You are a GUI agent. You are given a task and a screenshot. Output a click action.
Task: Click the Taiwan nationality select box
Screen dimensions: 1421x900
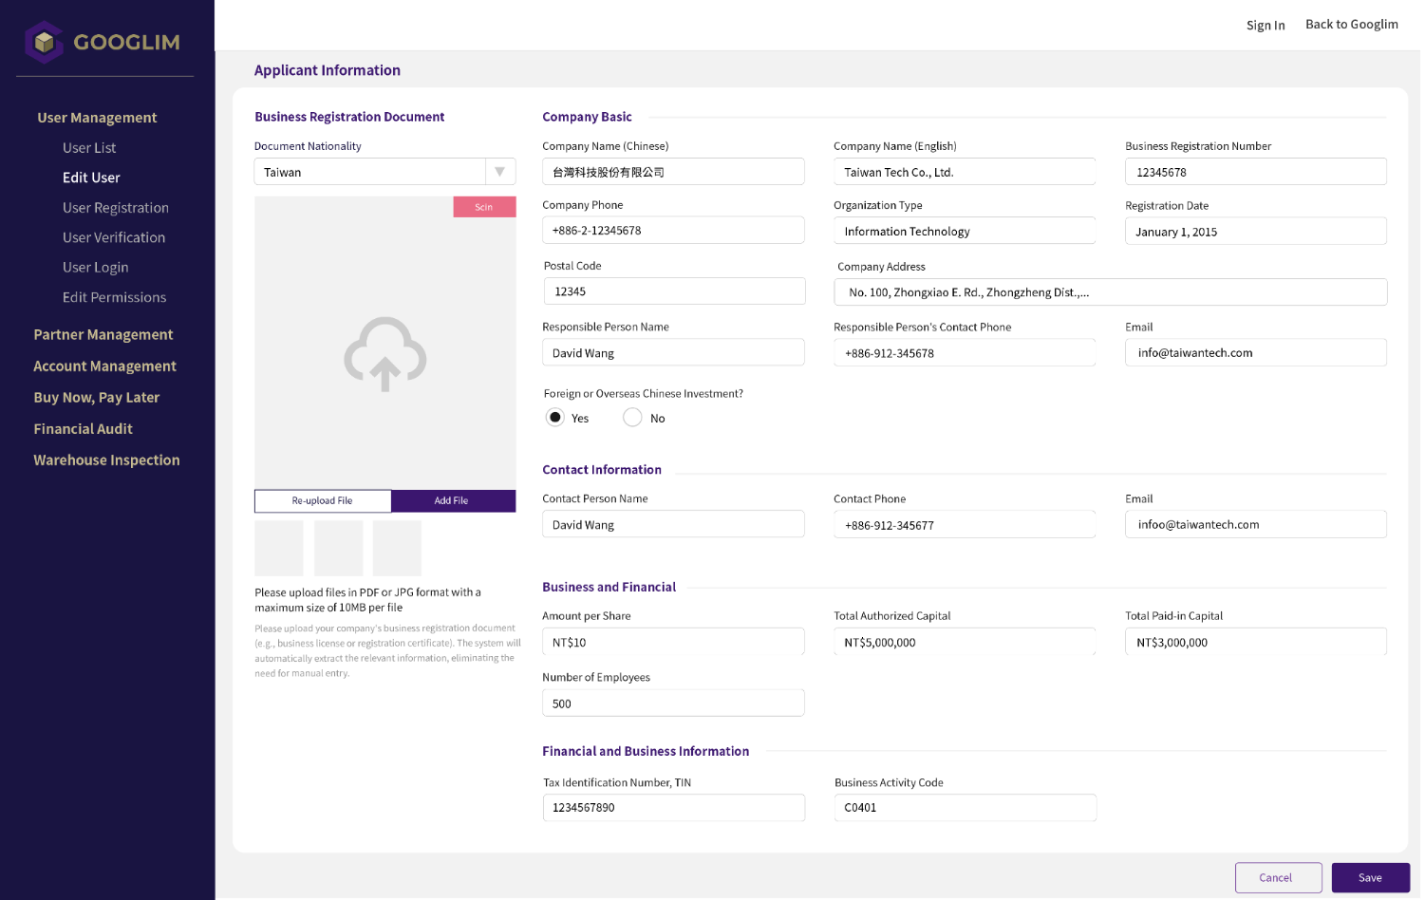pos(385,172)
